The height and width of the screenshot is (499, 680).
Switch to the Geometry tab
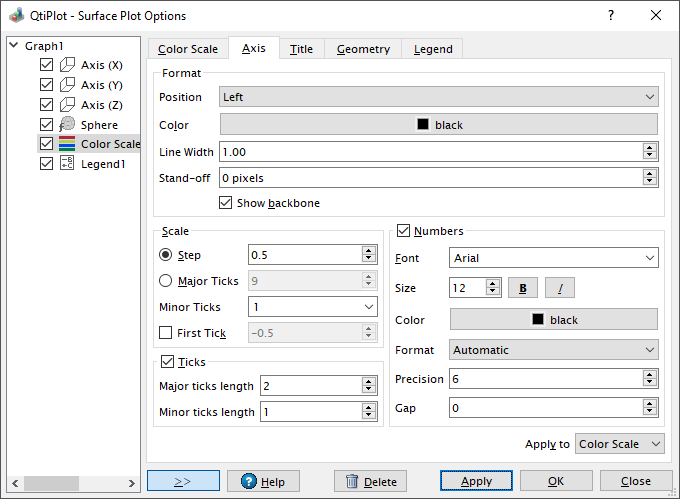(x=363, y=49)
